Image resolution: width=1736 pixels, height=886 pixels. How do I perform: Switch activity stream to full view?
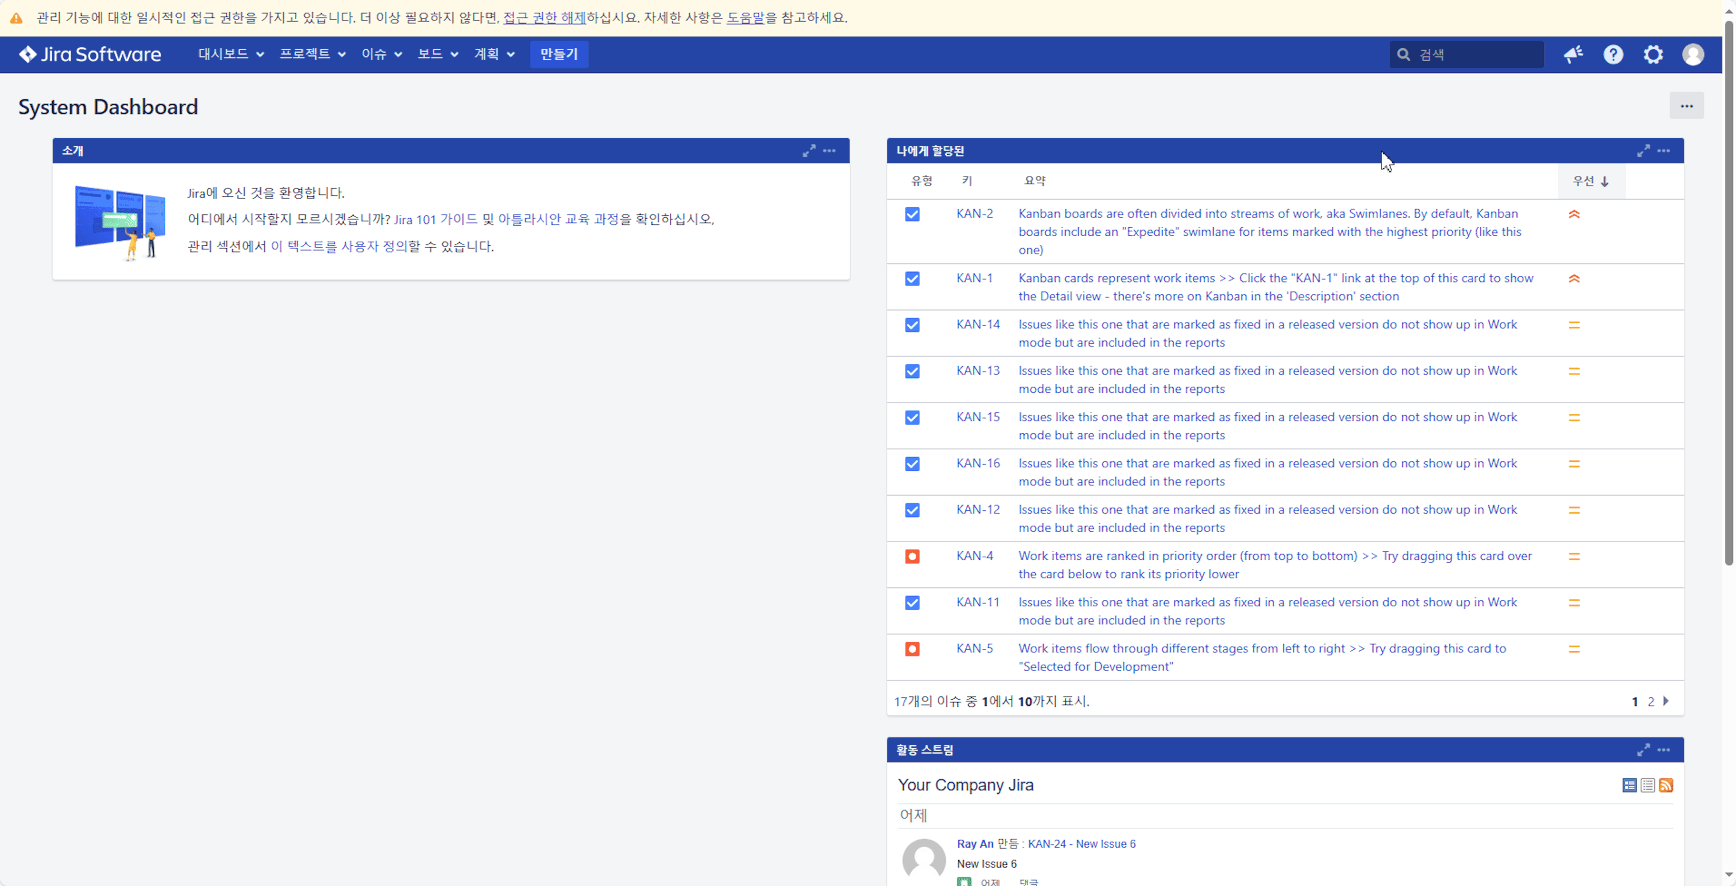(1629, 786)
